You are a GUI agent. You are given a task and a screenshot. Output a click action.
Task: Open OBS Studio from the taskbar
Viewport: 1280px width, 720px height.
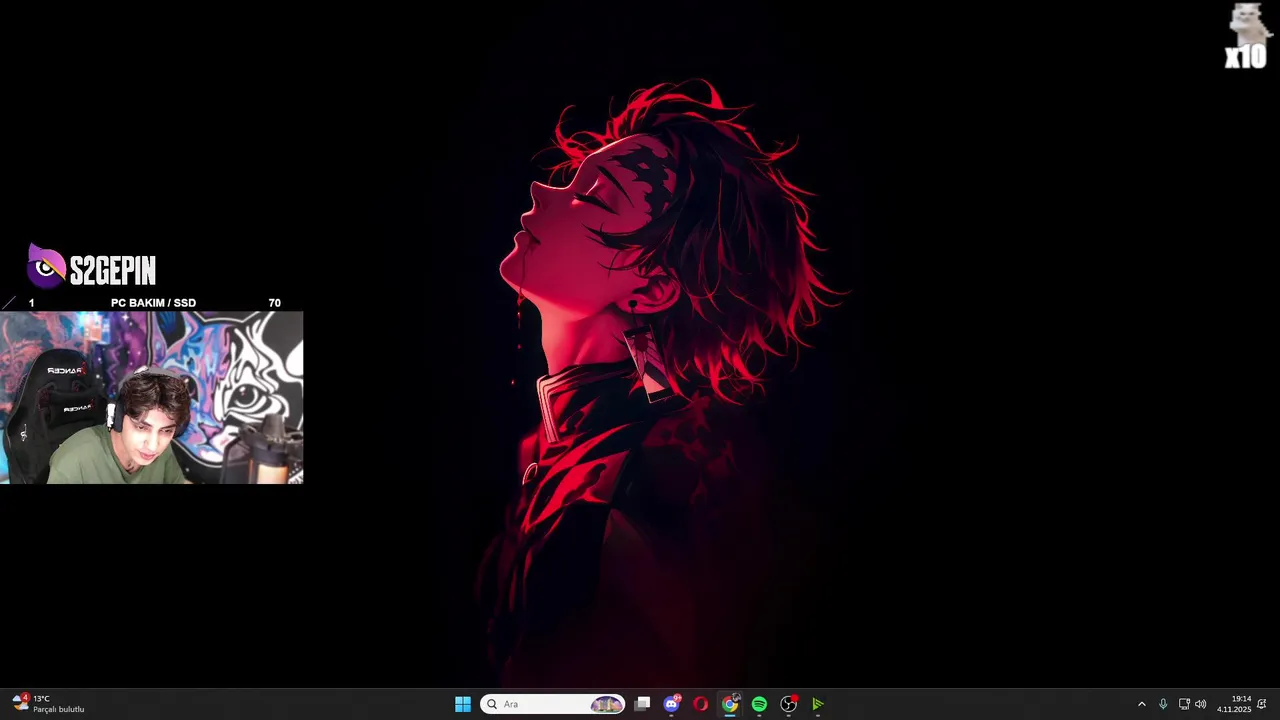pos(788,704)
